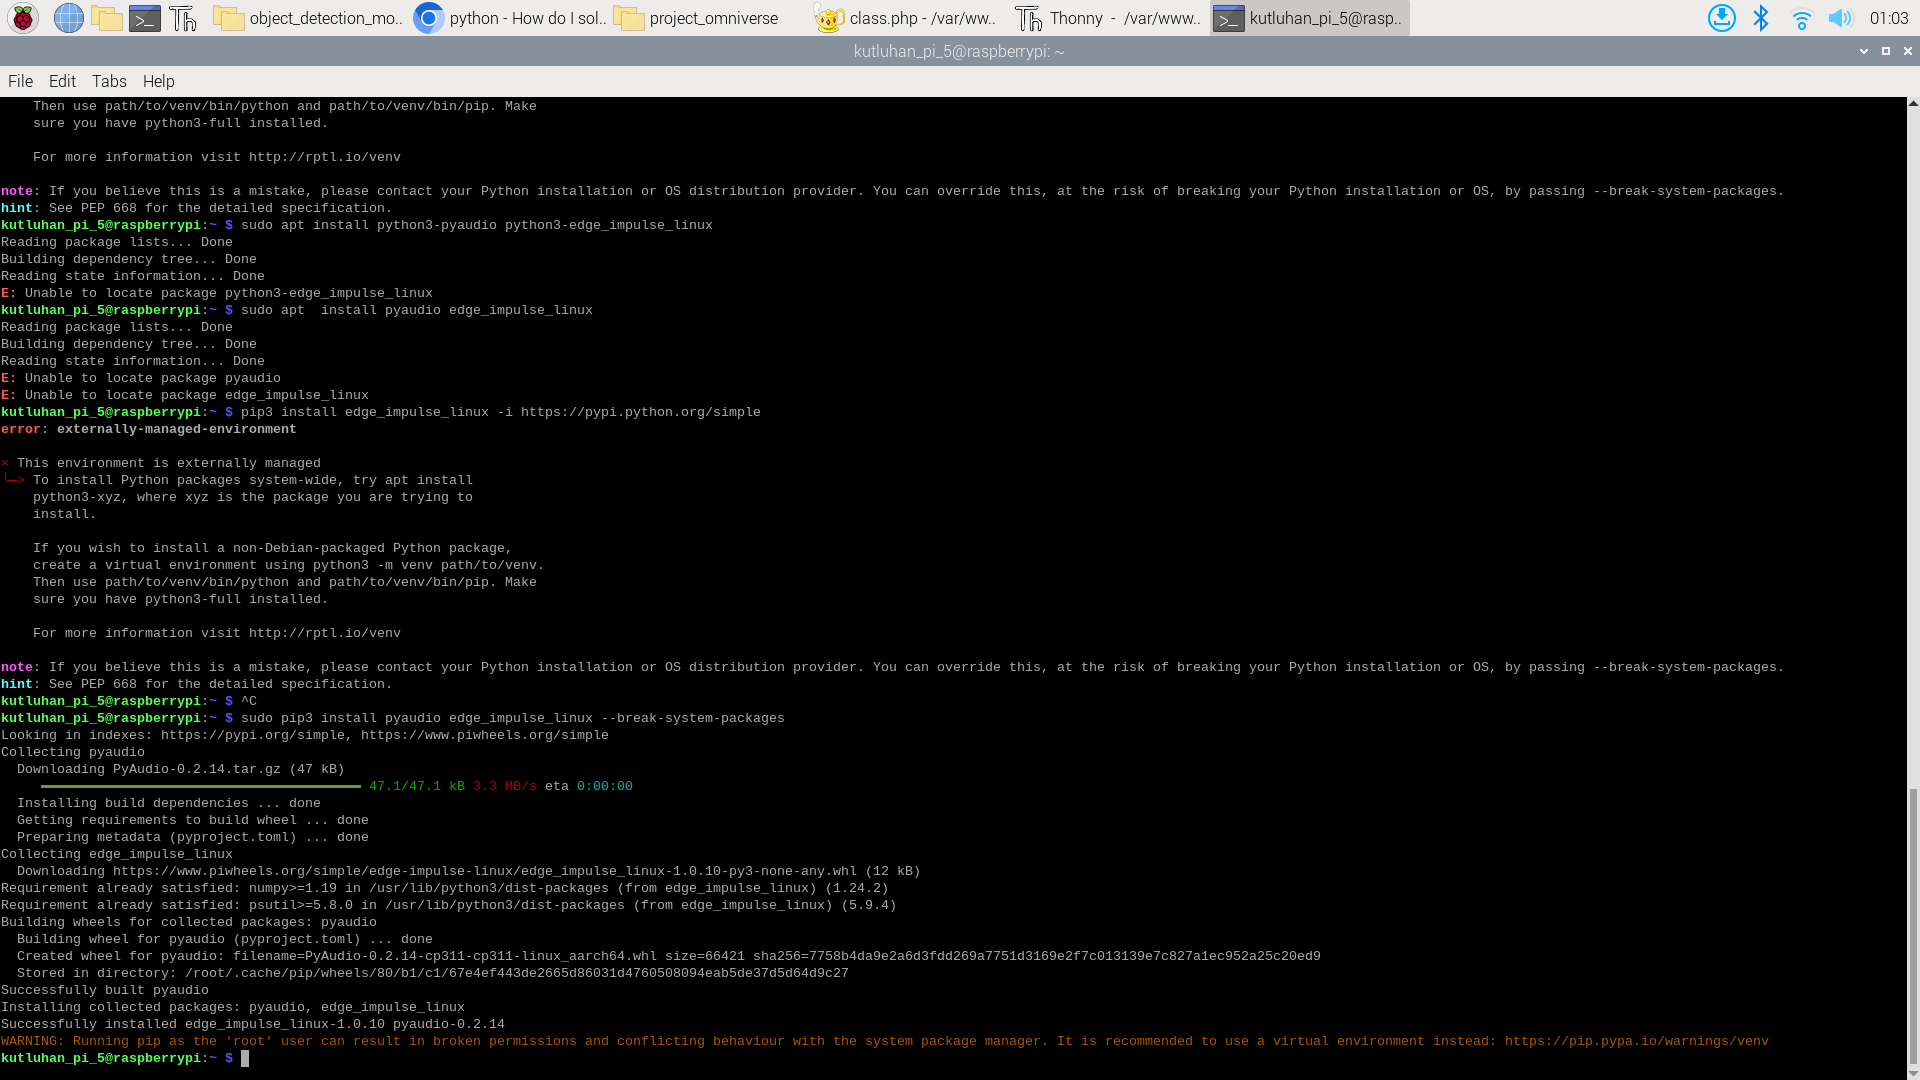
Task: Click the 'Collecting edge_impulse_linux' line
Action: tap(117, 854)
